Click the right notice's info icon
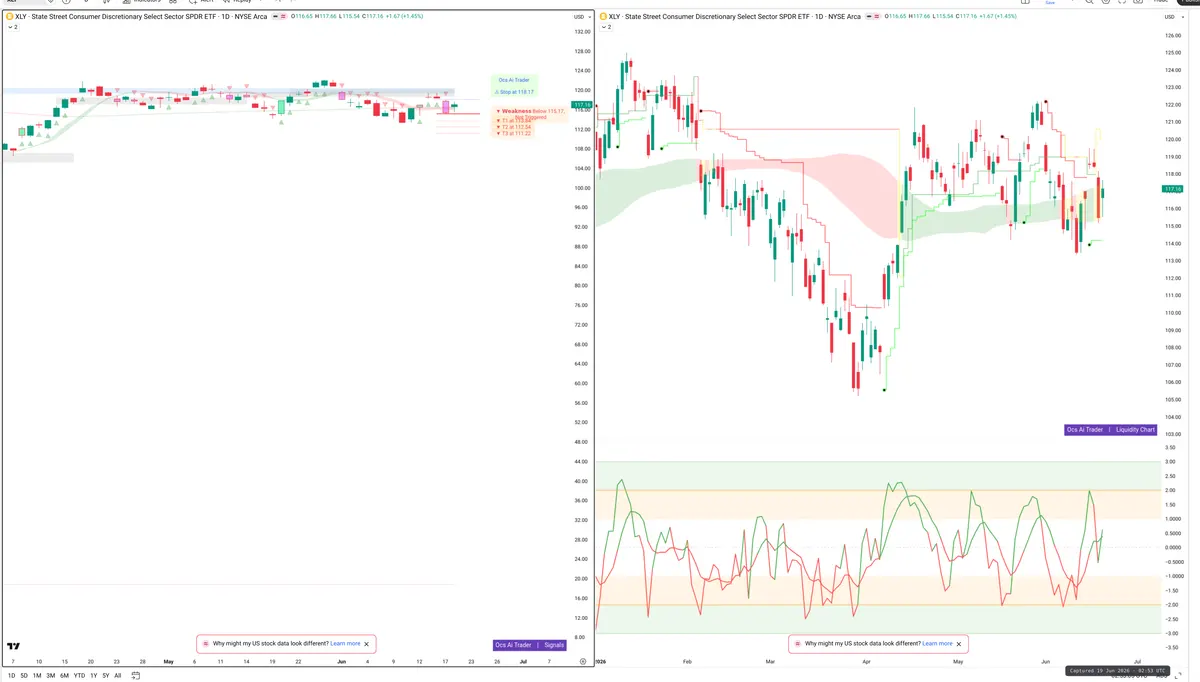 point(797,644)
